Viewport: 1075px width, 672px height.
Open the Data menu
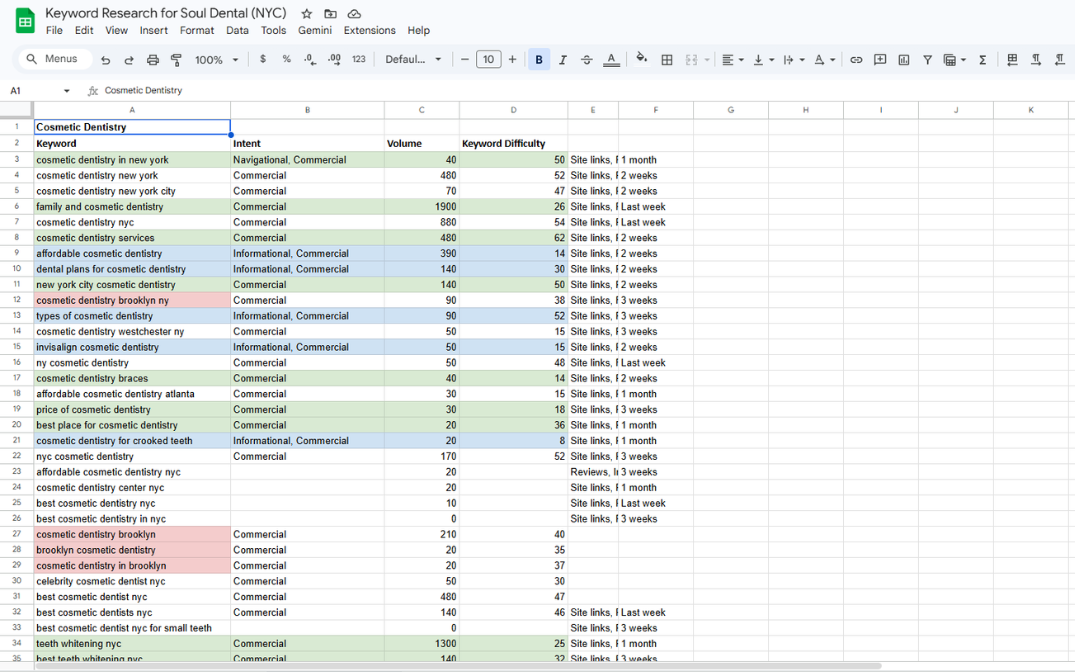tap(237, 31)
